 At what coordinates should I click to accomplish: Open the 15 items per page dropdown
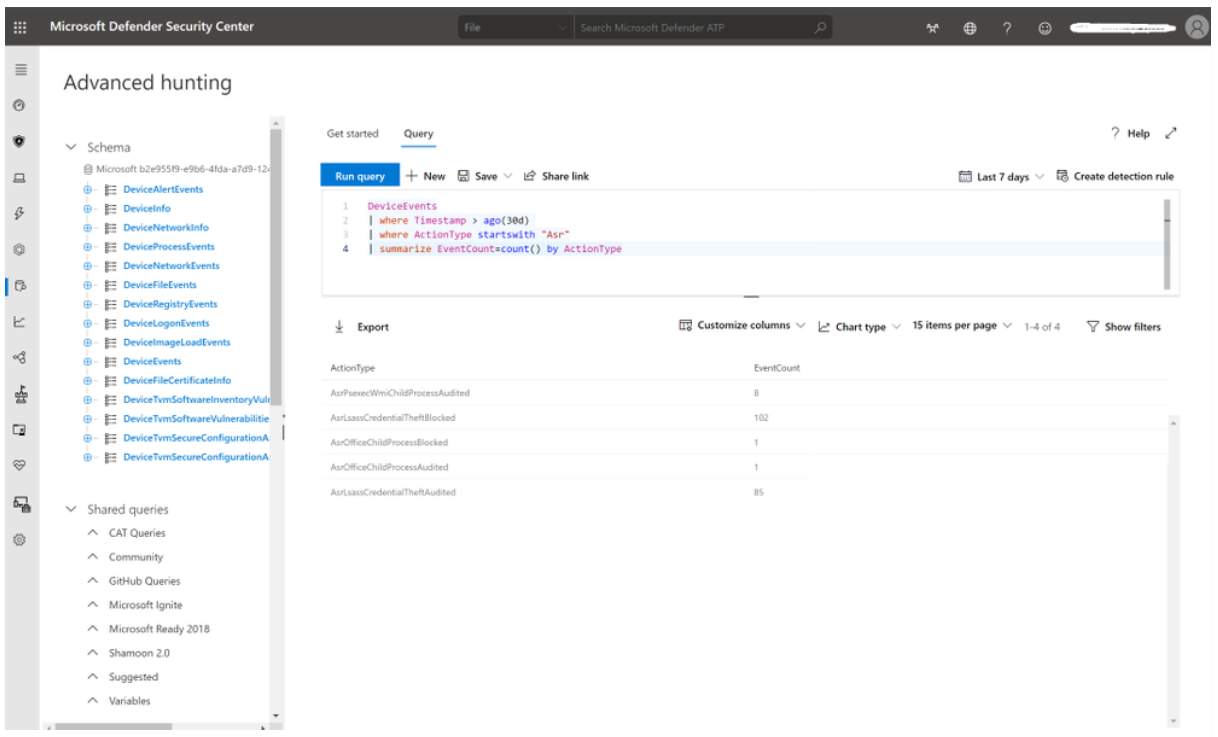[963, 326]
